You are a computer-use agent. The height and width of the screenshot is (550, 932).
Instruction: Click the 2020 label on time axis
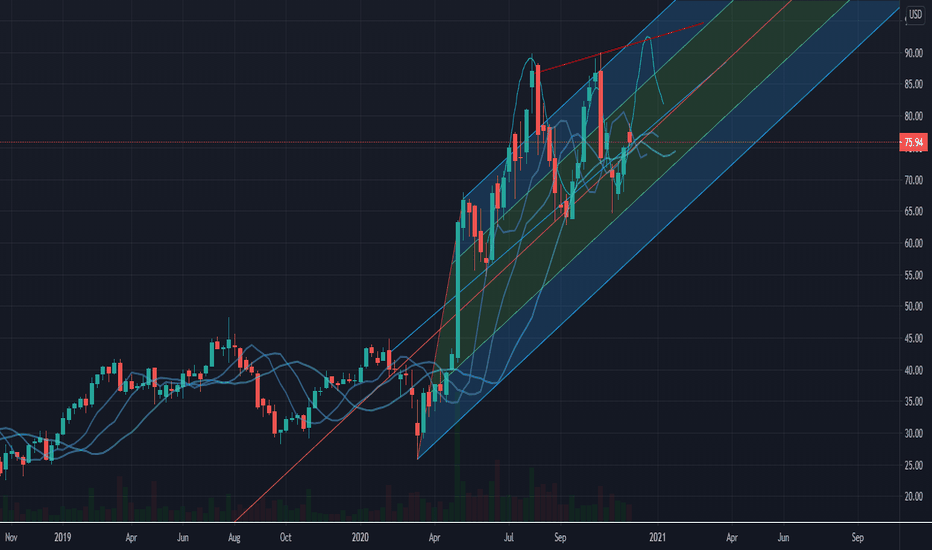coord(360,538)
